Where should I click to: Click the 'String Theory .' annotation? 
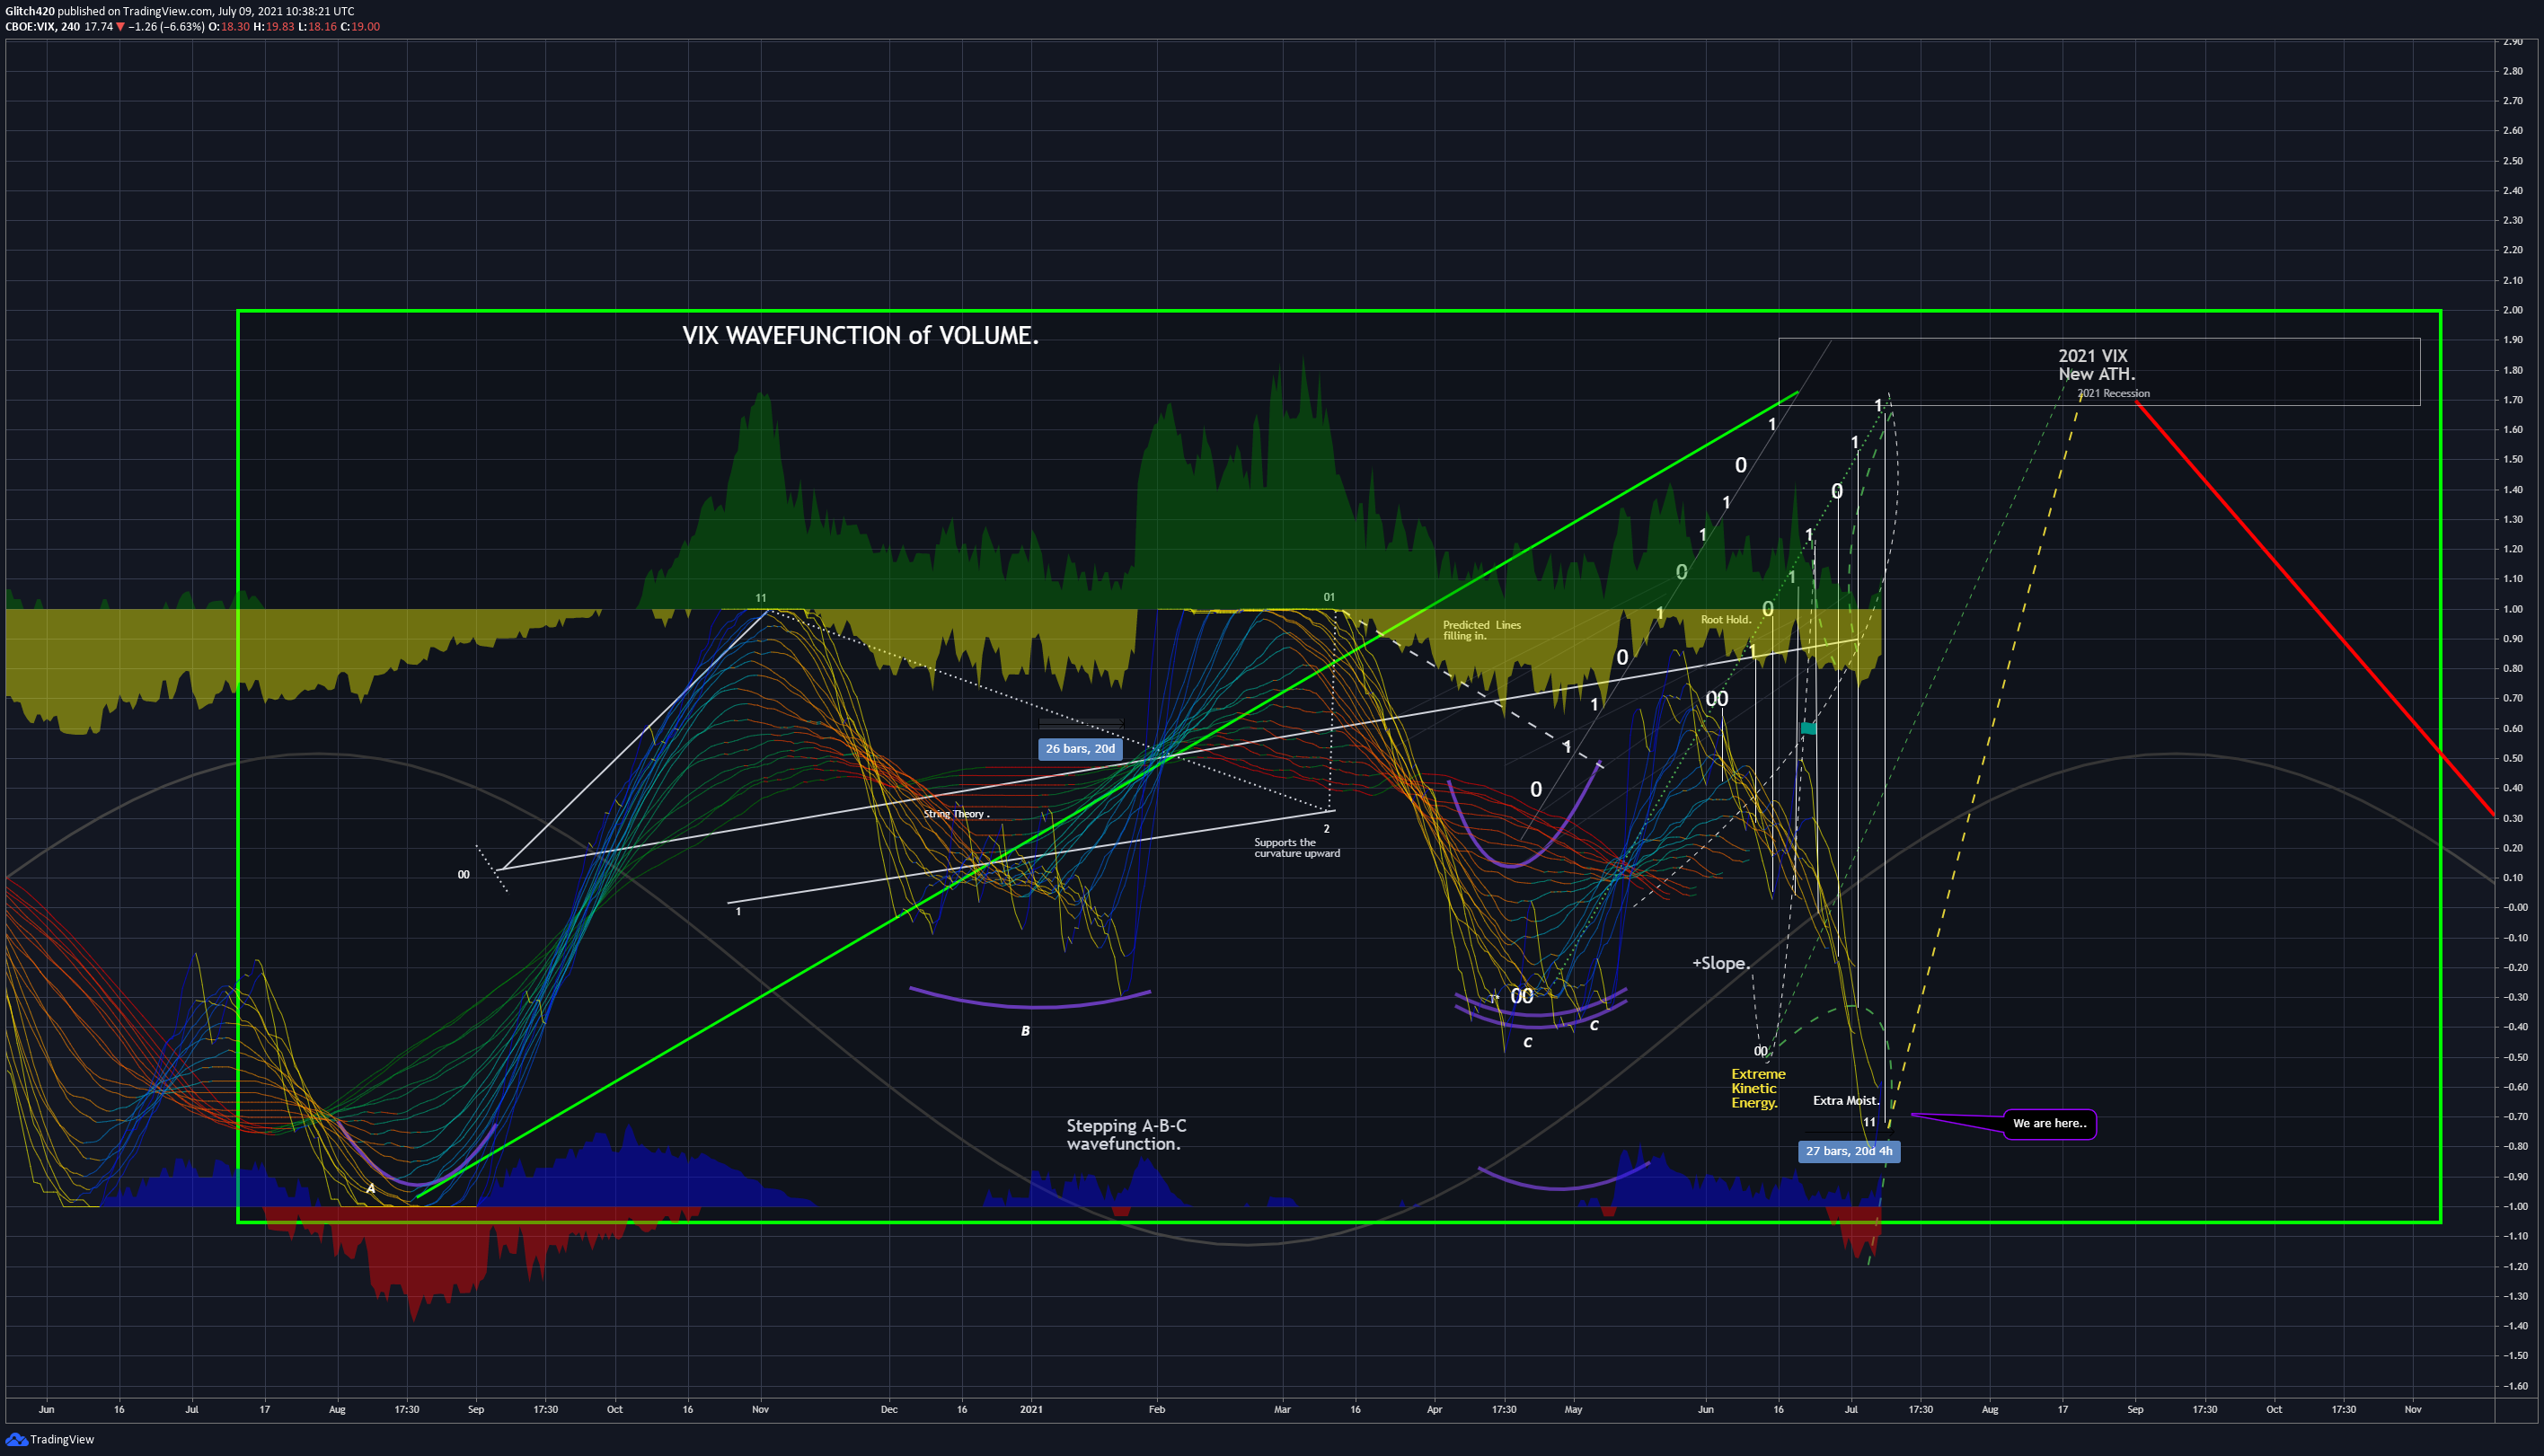(956, 814)
